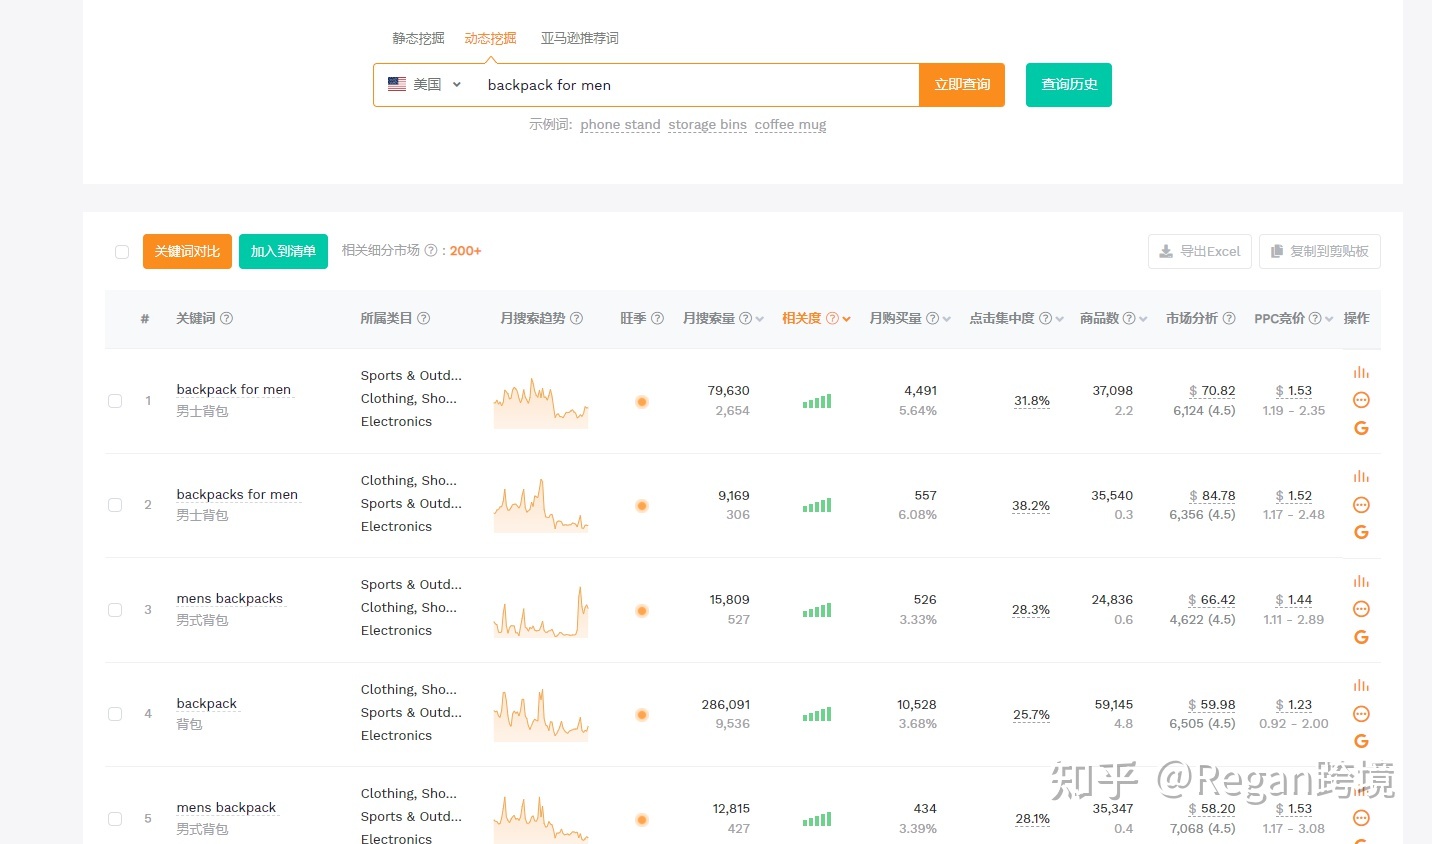Viewport: 1432px width, 844px height.
Task: Open more-options icon for mens backpacks row
Action: [1361, 609]
